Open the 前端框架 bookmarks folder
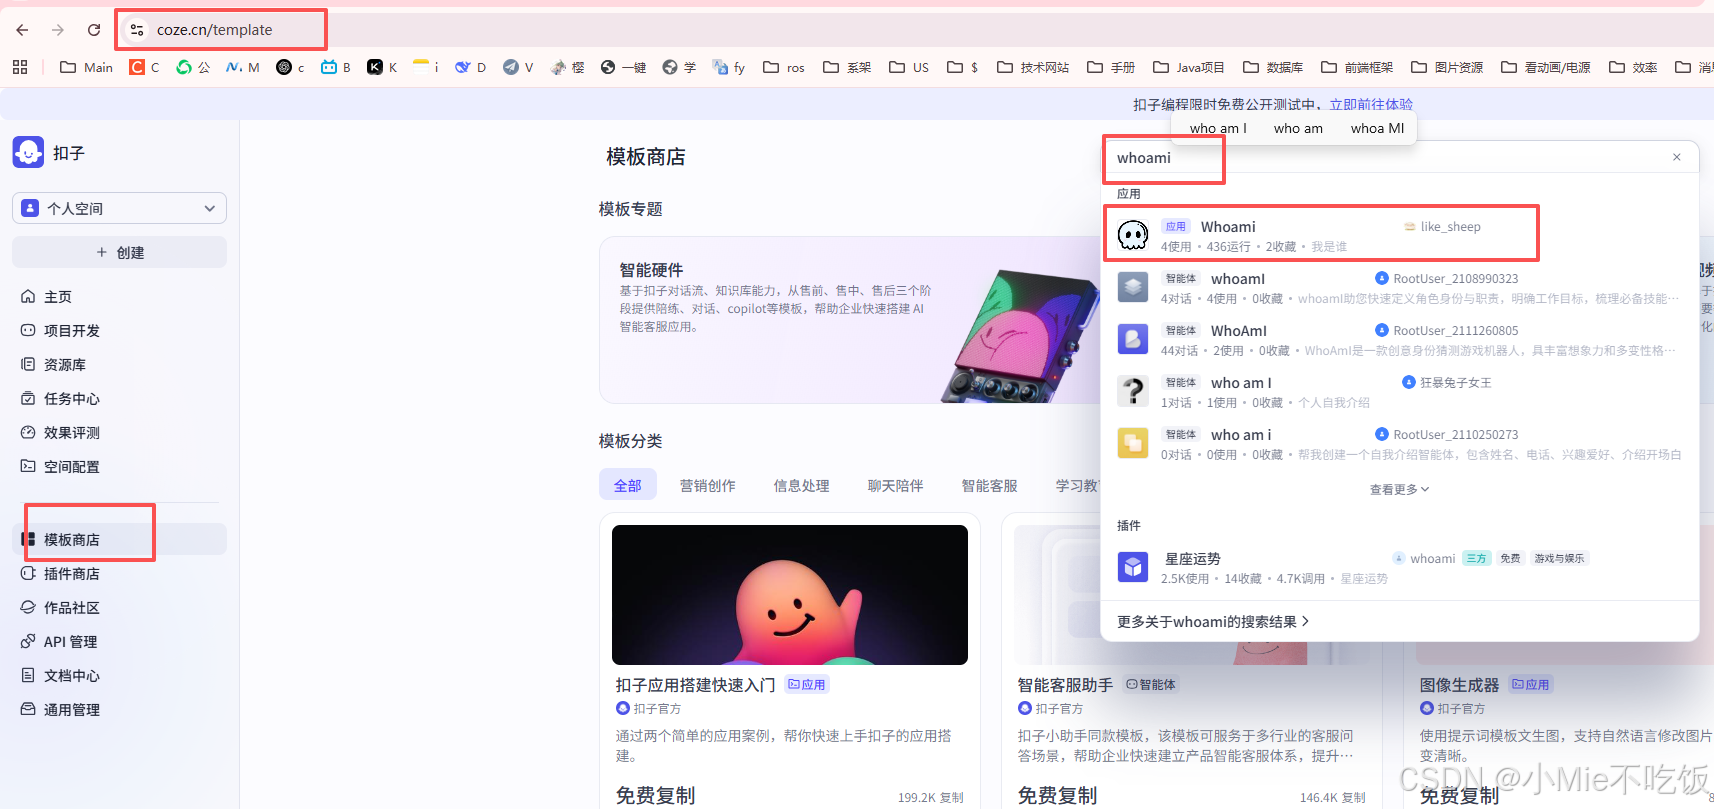Screen dimensions: 1714x809 pos(1357,67)
